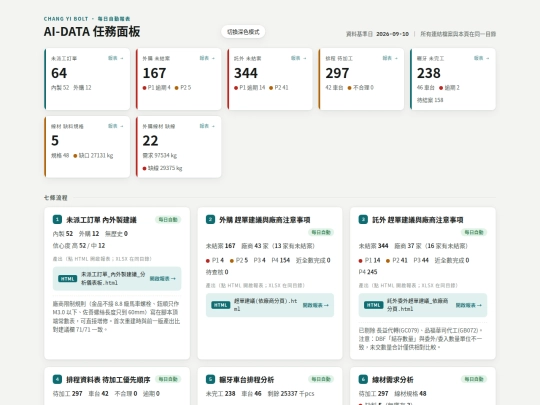Click 每日自動 tag on 託外 趕單建議 card

474,232
